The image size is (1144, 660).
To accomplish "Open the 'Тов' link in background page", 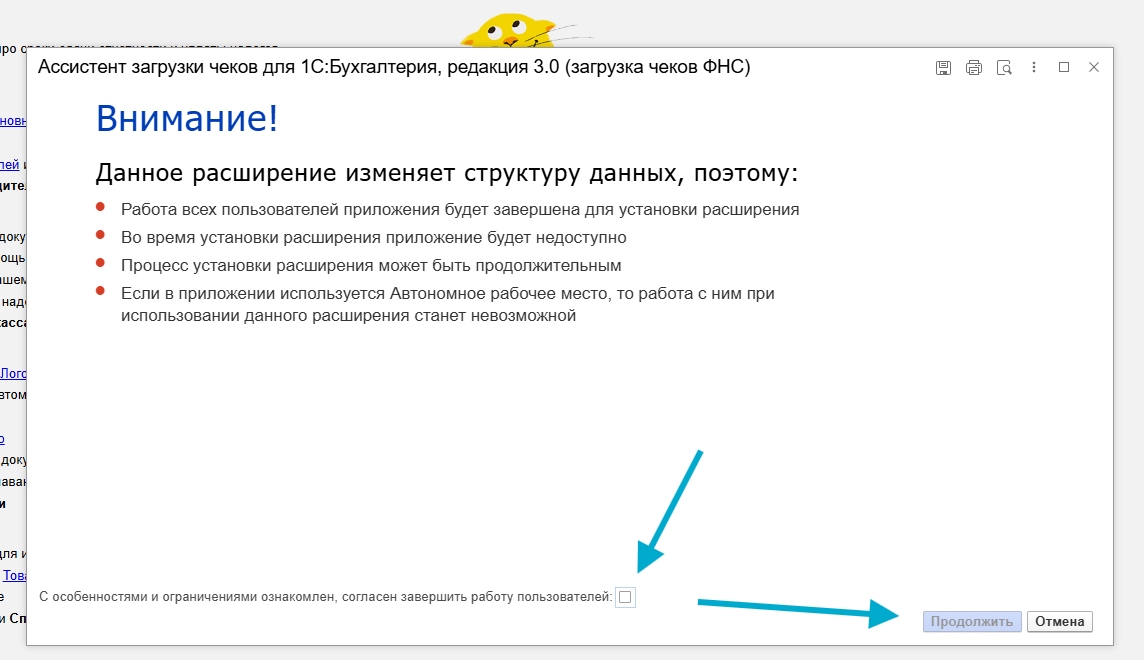I will [x=15, y=575].
